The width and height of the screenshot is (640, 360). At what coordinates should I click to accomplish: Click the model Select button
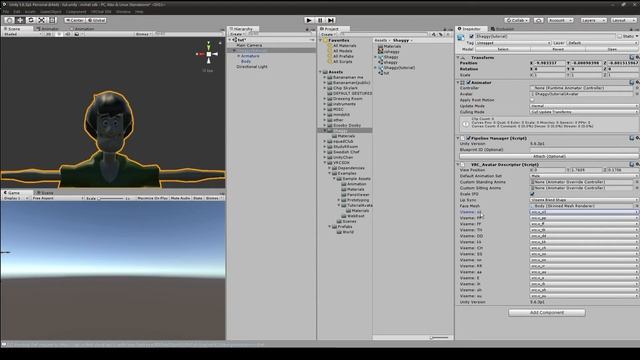click(503, 49)
